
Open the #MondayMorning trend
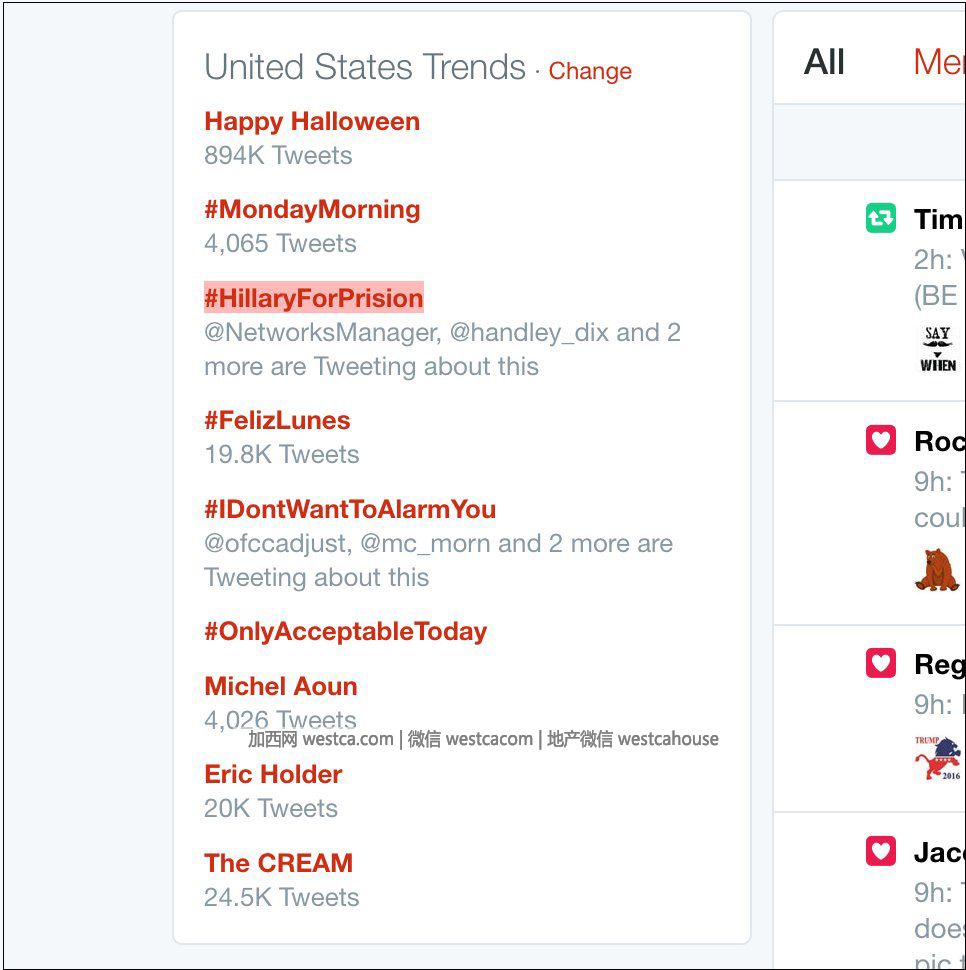312,210
